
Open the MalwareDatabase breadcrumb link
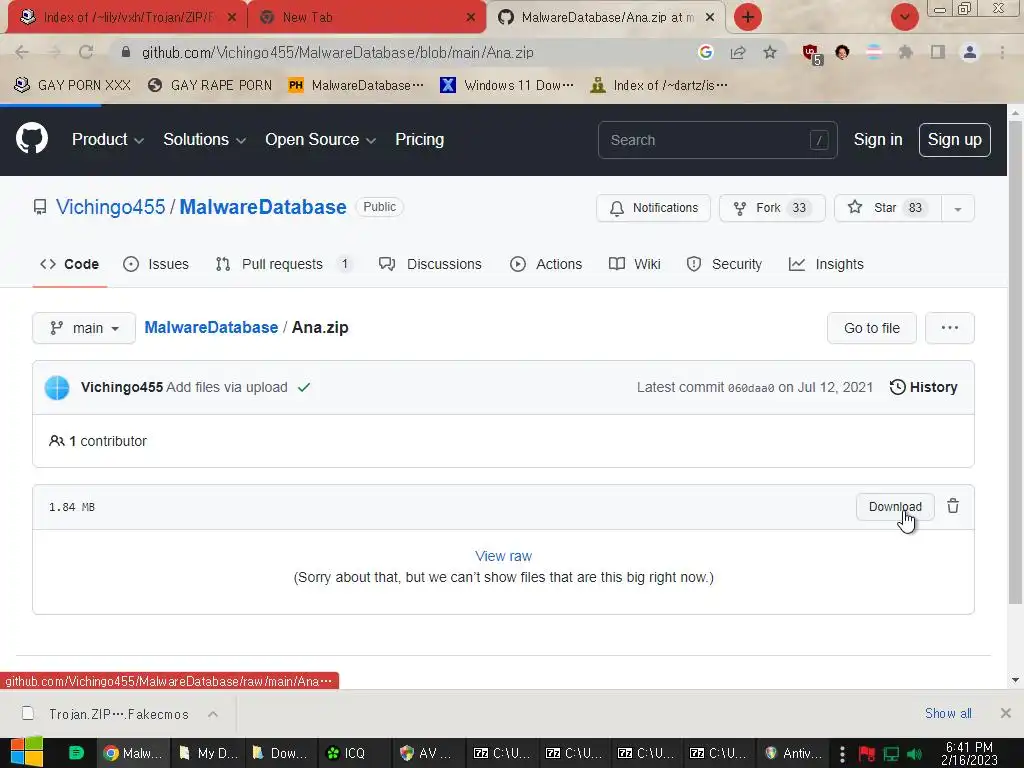[211, 327]
